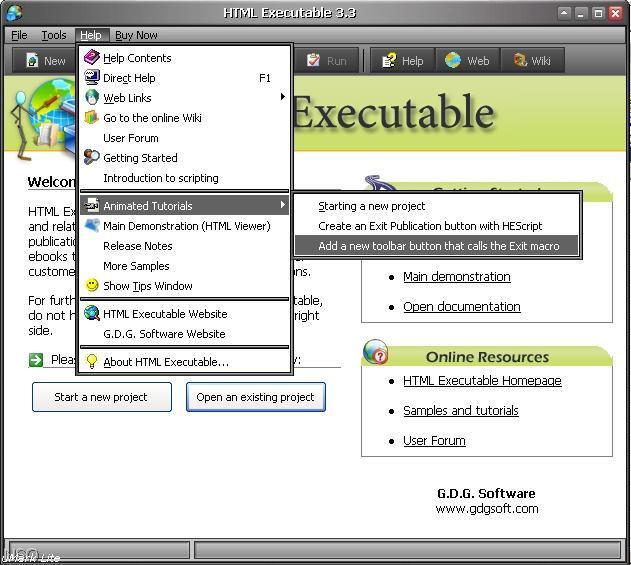Click the G.D.G. Software label
Screen dimensions: 631x565
coord(486,493)
